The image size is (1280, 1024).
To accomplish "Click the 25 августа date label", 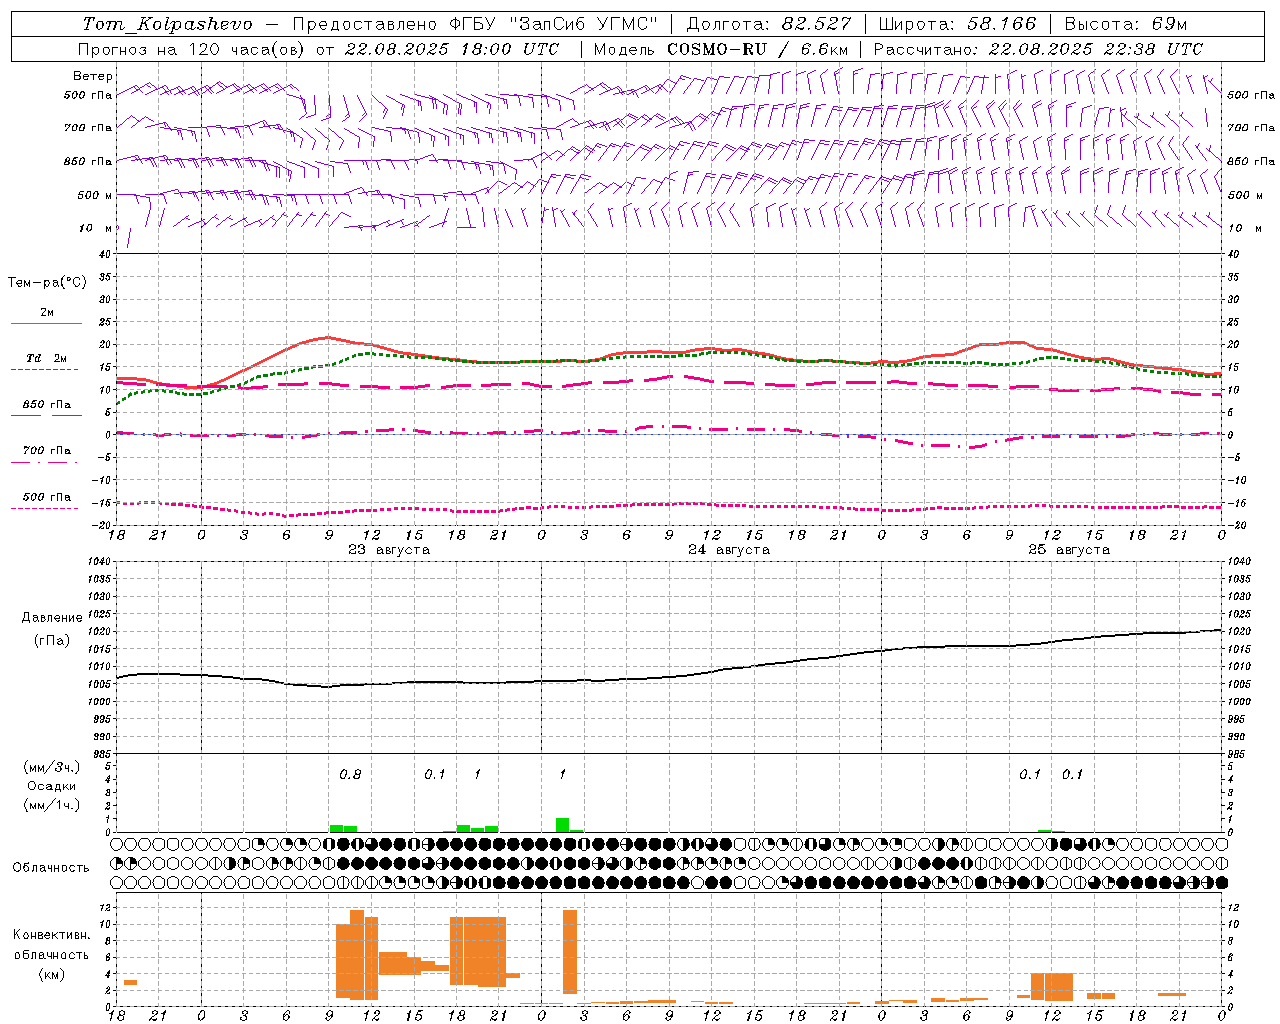I will pos(1069,550).
